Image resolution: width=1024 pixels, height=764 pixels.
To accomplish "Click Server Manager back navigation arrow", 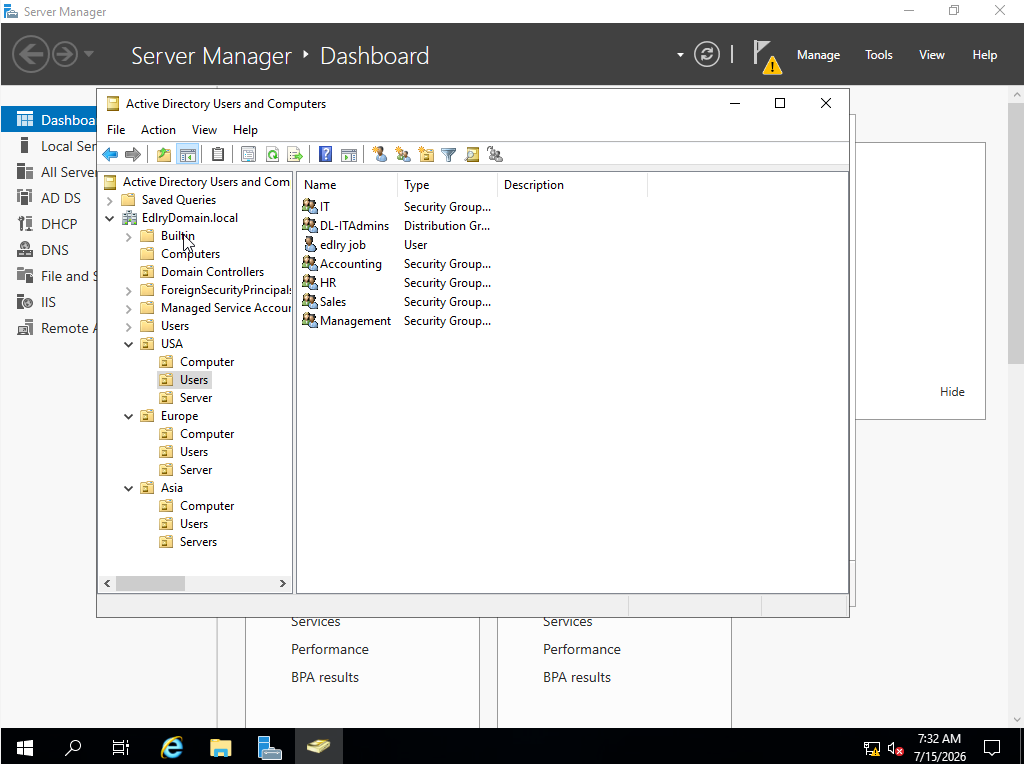I will point(30,54).
